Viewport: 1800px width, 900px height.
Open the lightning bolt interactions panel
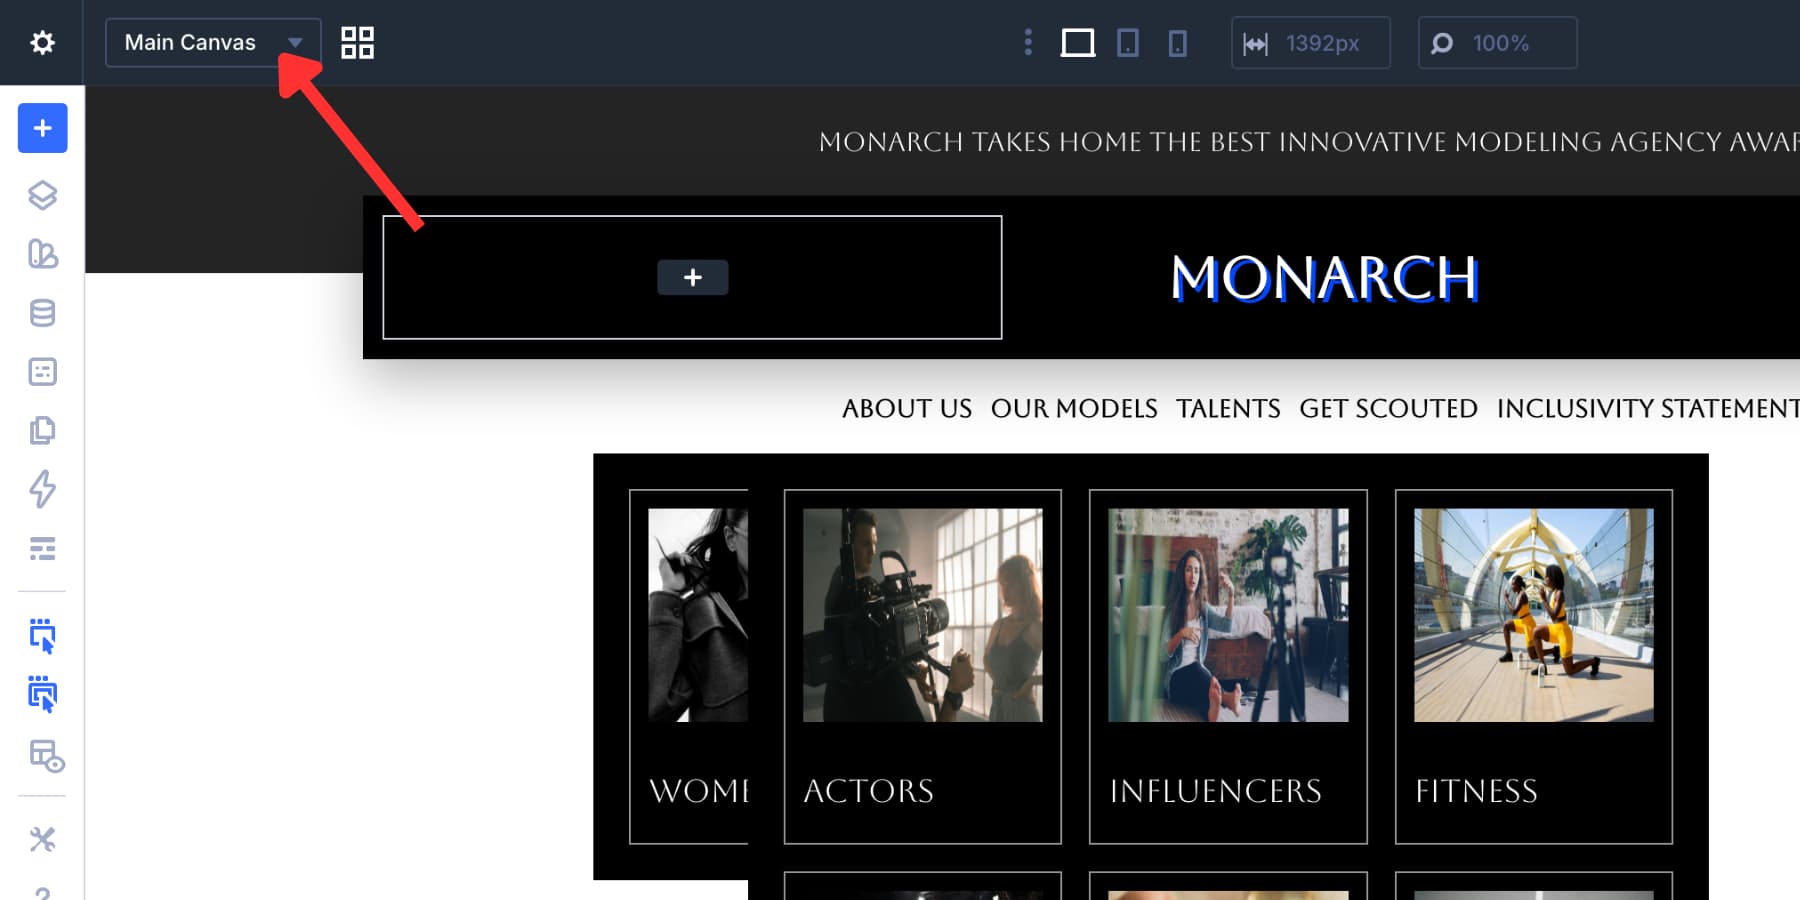[x=42, y=489]
